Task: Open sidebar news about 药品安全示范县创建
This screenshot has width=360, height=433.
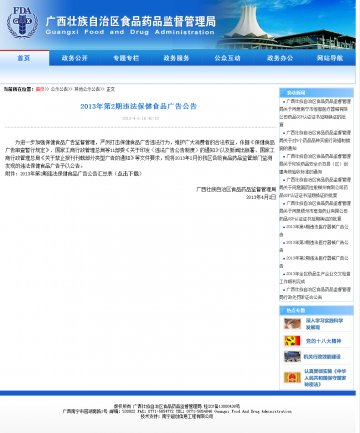Action: pyautogui.click(x=315, y=164)
